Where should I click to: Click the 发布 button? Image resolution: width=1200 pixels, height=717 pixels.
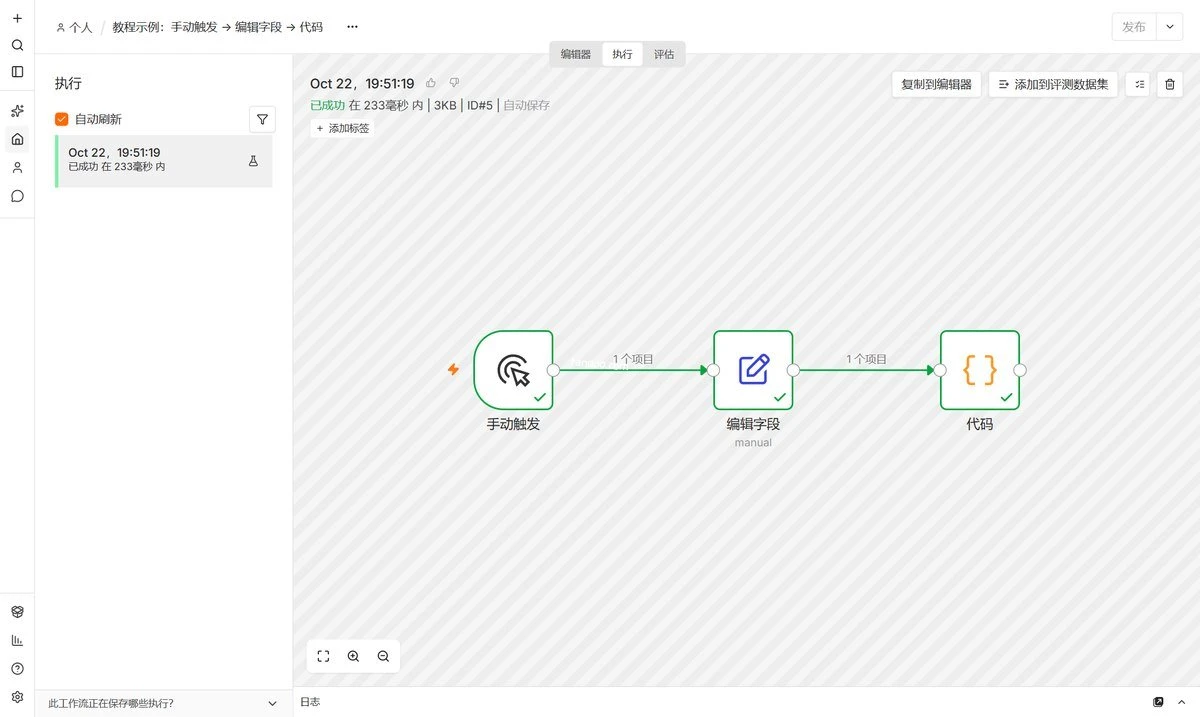tap(1134, 27)
